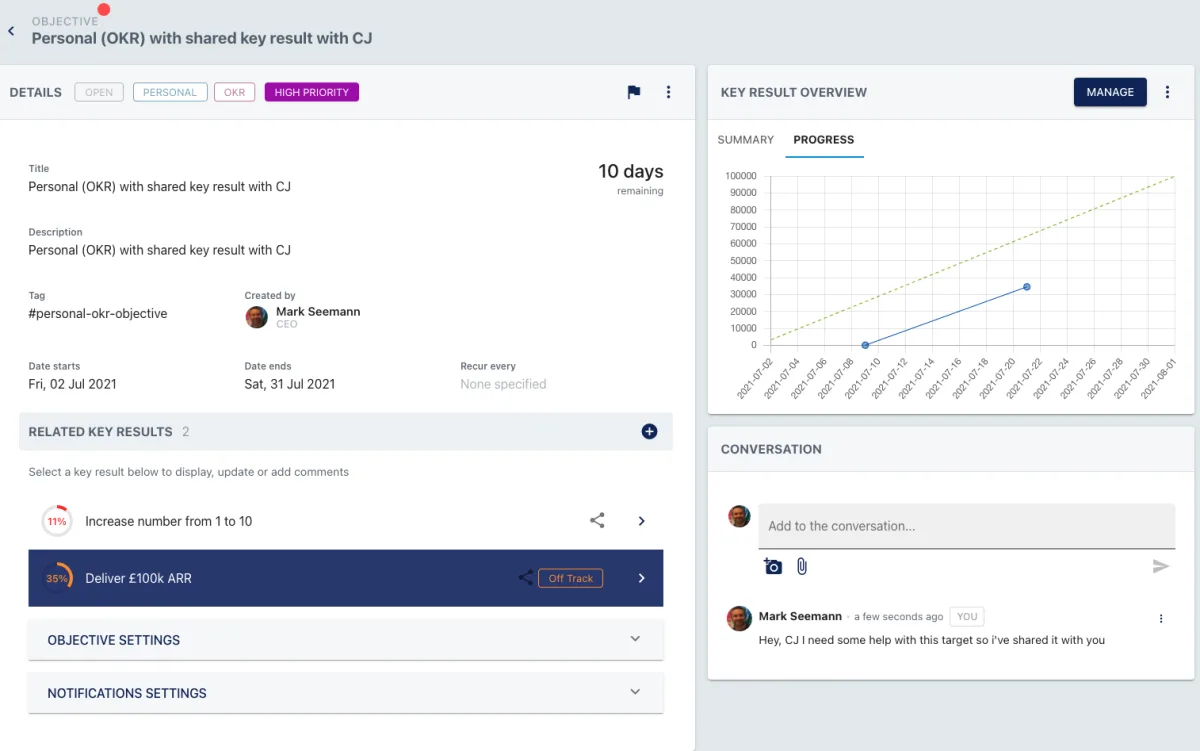
Task: Share the 'Increase number from 1 to 10' key result
Action: [x=597, y=521]
